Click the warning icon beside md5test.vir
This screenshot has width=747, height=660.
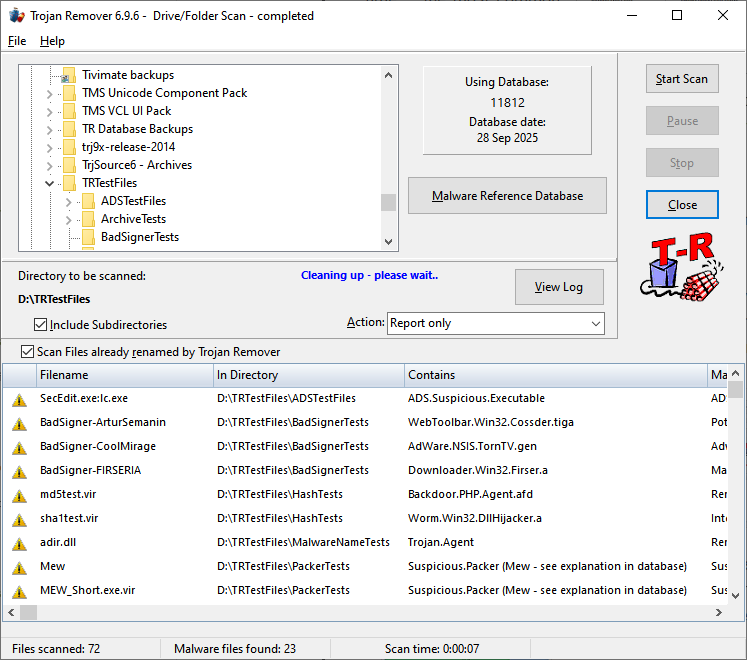19,495
